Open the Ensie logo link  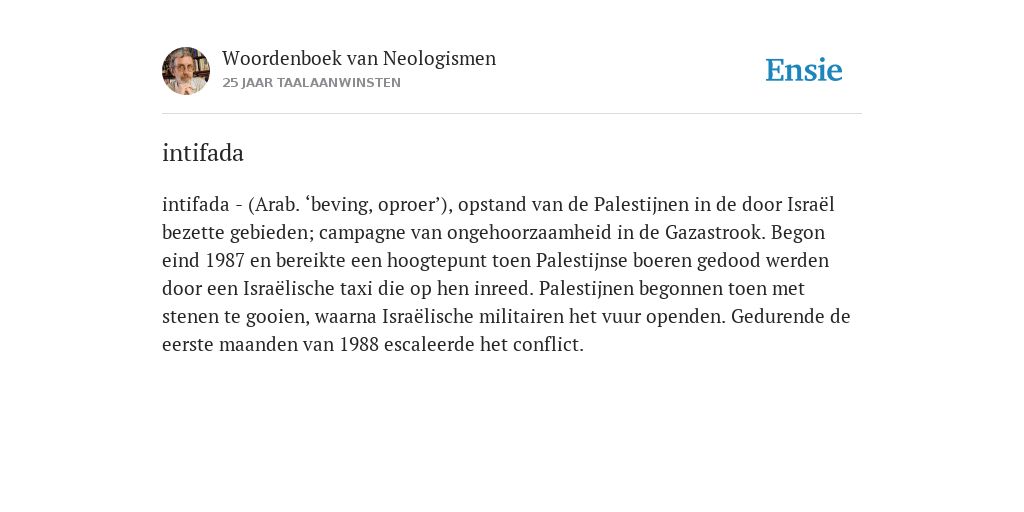[x=804, y=70]
